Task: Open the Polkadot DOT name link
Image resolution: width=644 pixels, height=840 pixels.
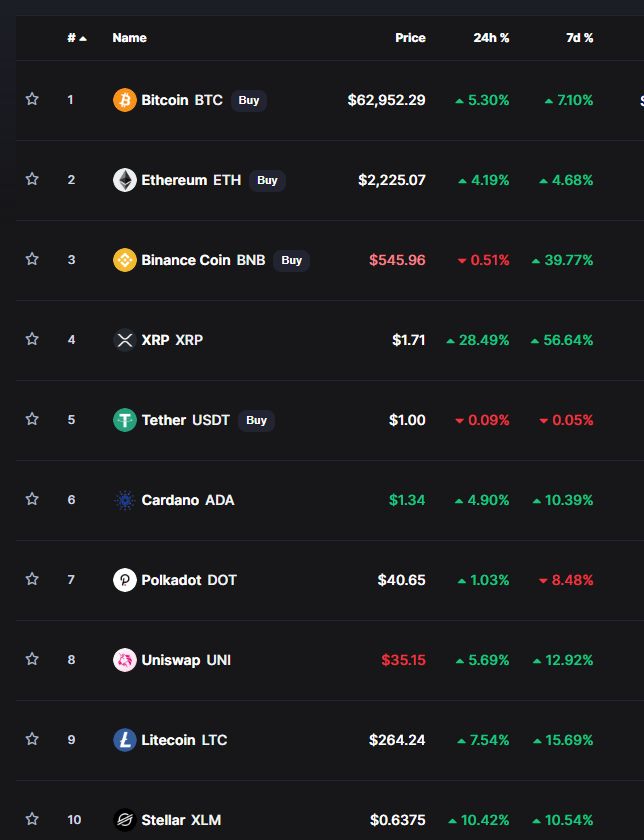Action: click(x=189, y=580)
